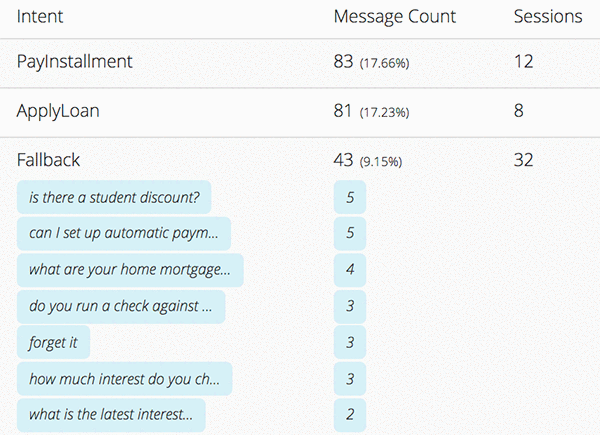
Task: Click the PayInstallment sessions value 12
Action: [x=523, y=62]
